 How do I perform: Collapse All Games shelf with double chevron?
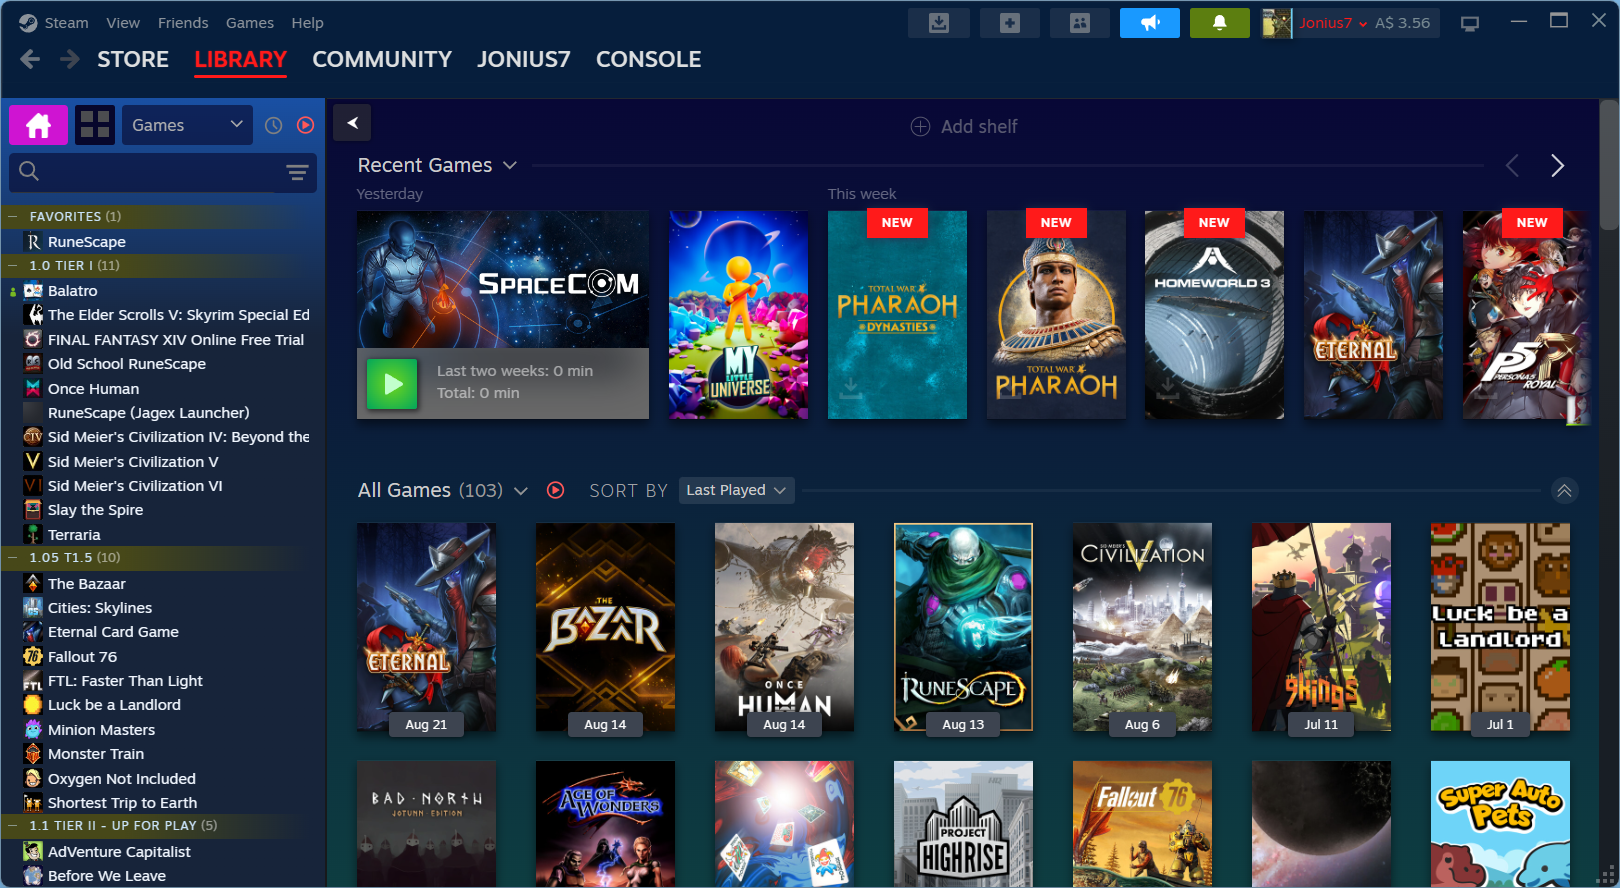coord(1564,490)
